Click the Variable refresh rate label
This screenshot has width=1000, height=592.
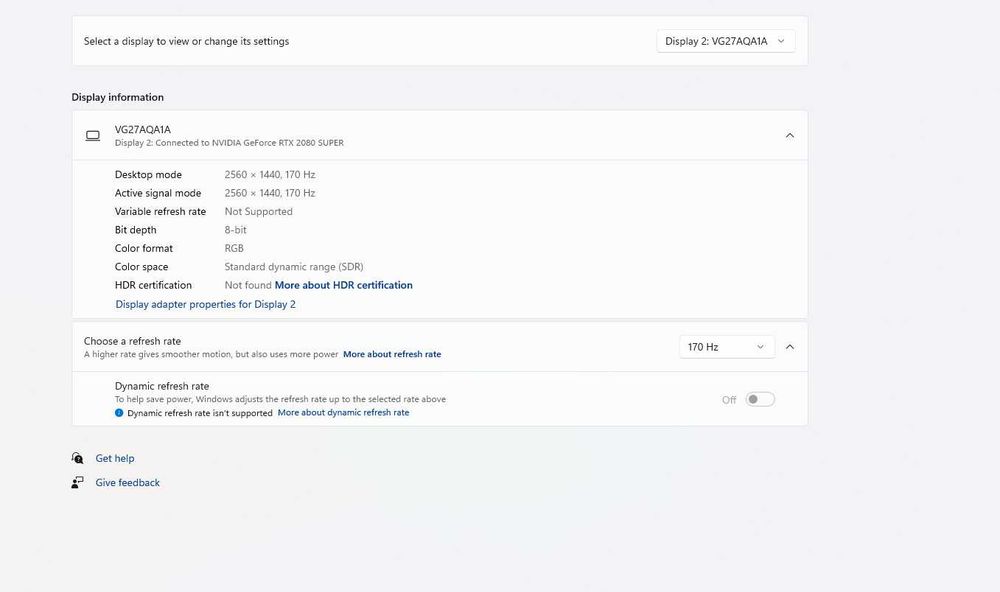[x=160, y=211]
